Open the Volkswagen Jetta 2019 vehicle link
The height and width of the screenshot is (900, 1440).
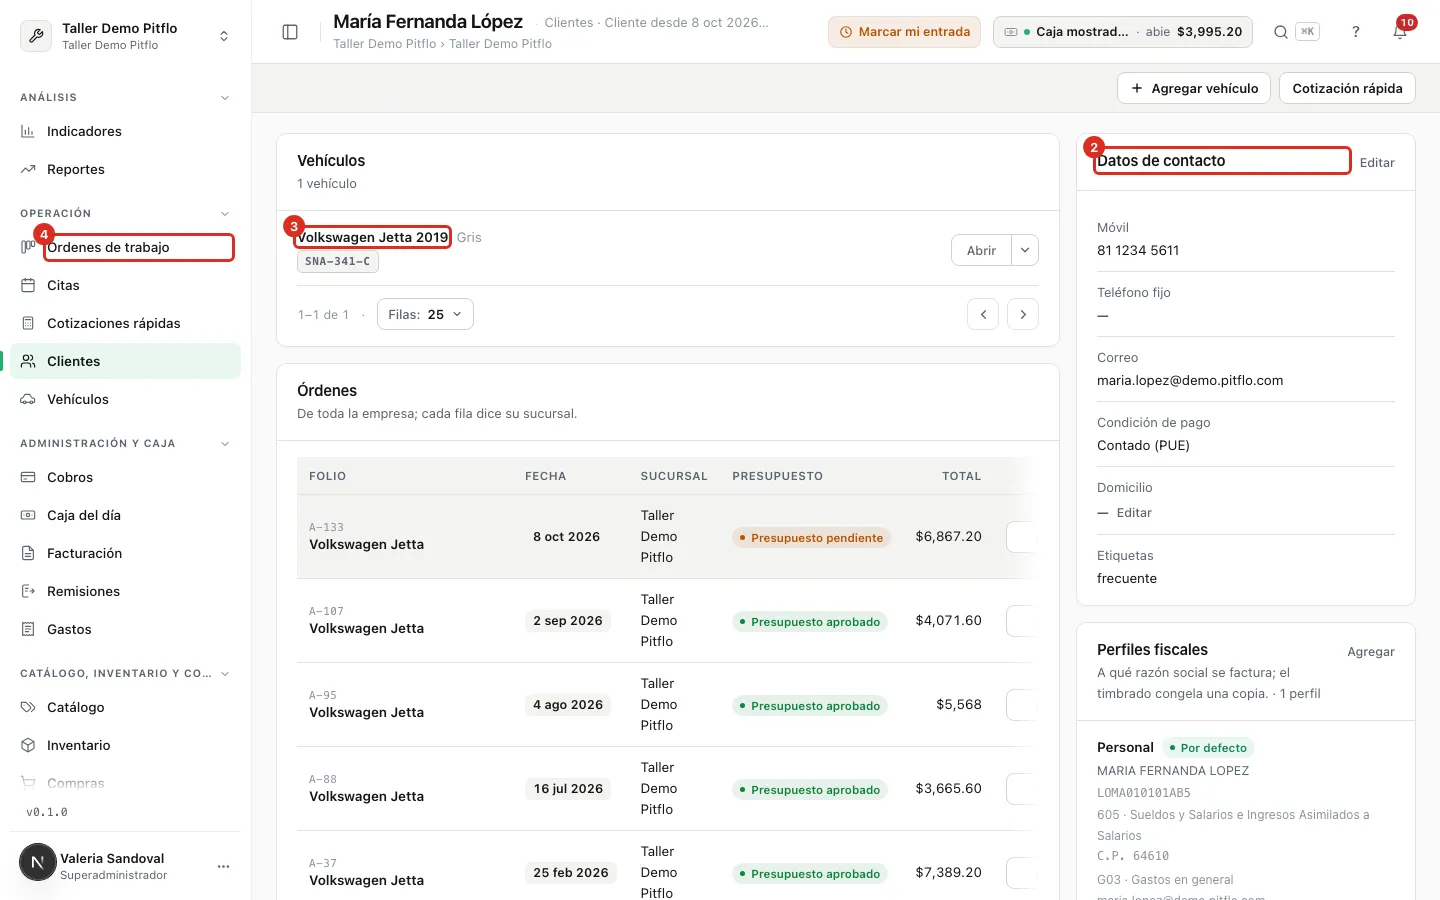point(373,237)
